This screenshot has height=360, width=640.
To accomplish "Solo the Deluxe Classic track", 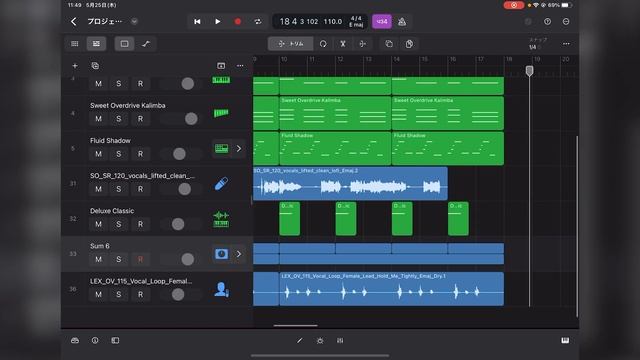I will (118, 224).
